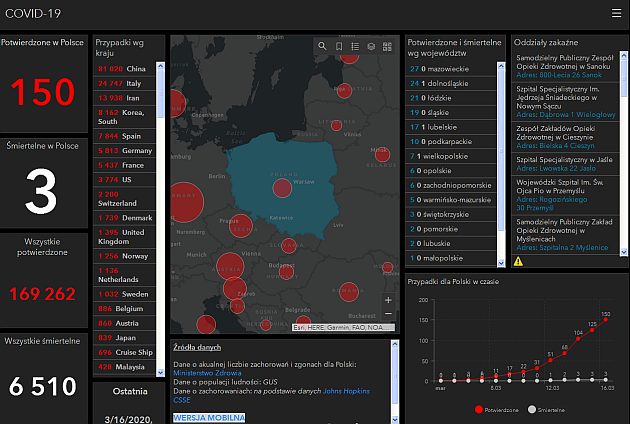Screen dimensions: 630x424
Task: Toggle Śmiertelne series in chart legend
Action: coord(546,410)
